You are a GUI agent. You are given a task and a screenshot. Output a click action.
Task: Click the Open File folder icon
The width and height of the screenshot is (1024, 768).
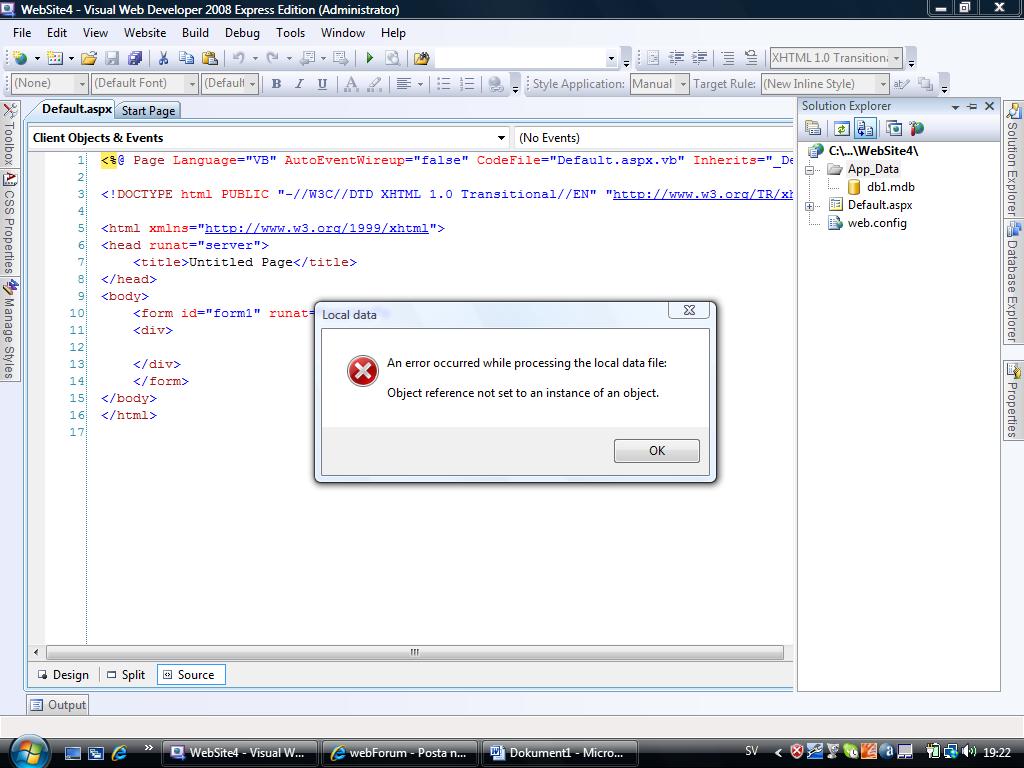pyautogui.click(x=89, y=58)
